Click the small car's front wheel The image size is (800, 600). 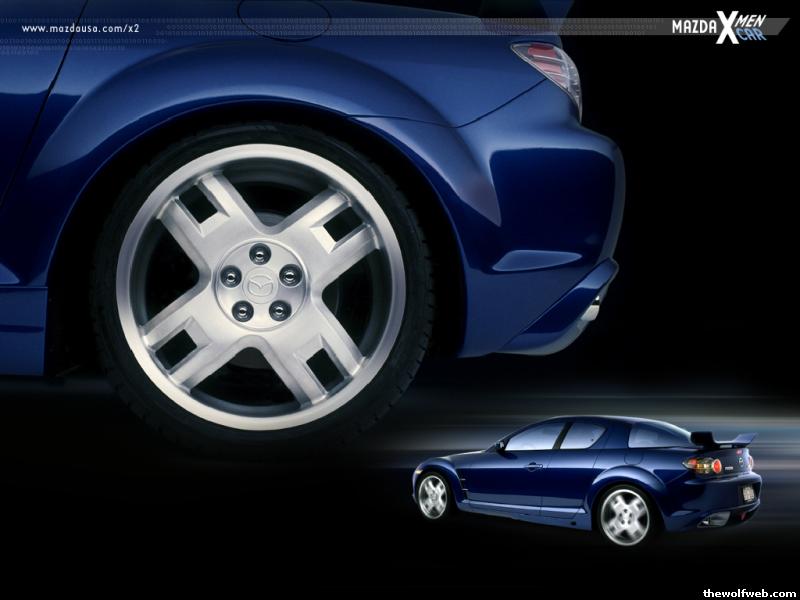[433, 497]
